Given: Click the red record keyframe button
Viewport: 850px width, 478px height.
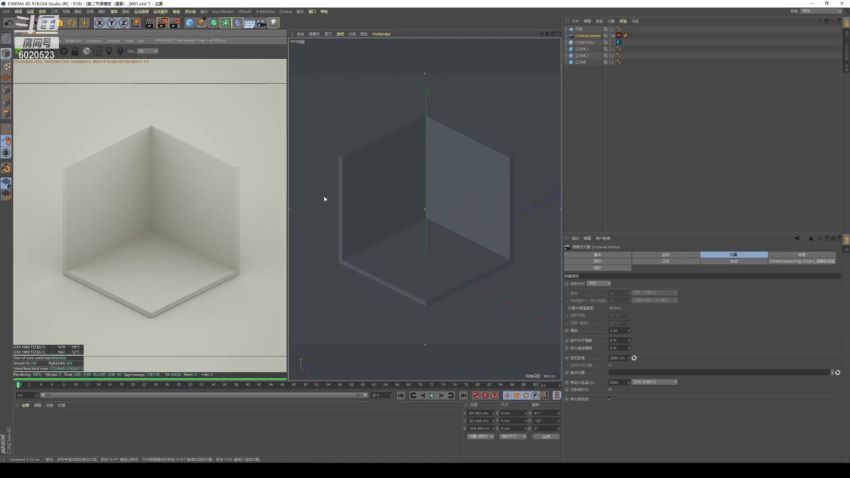Looking at the screenshot, I should (x=476, y=395).
